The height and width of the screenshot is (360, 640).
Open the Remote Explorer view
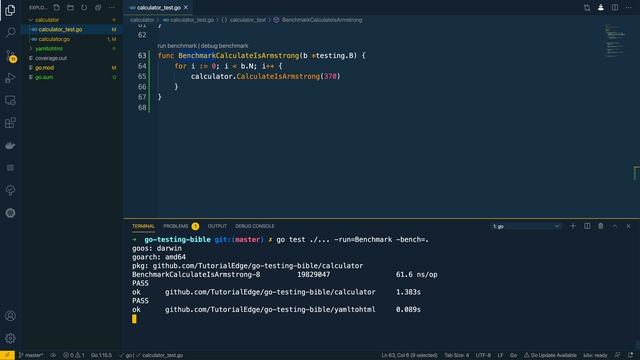click(10, 100)
